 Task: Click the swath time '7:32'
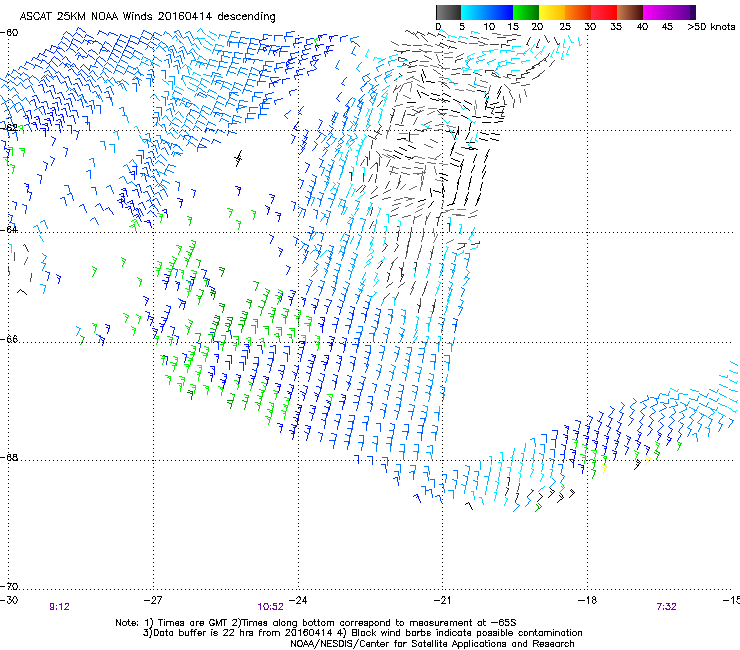(x=666, y=607)
